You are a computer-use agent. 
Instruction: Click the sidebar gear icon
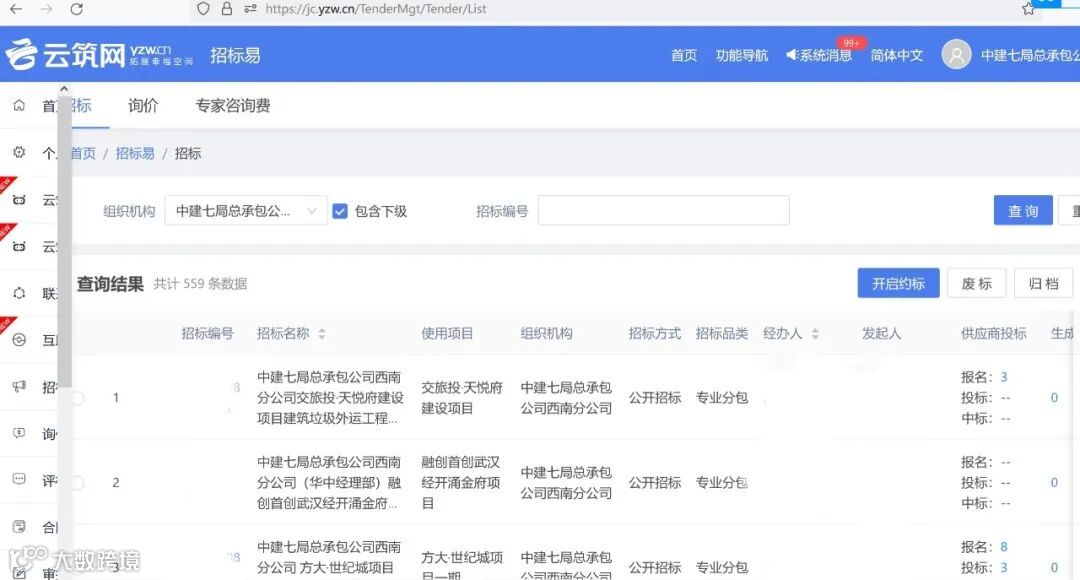click(x=19, y=152)
